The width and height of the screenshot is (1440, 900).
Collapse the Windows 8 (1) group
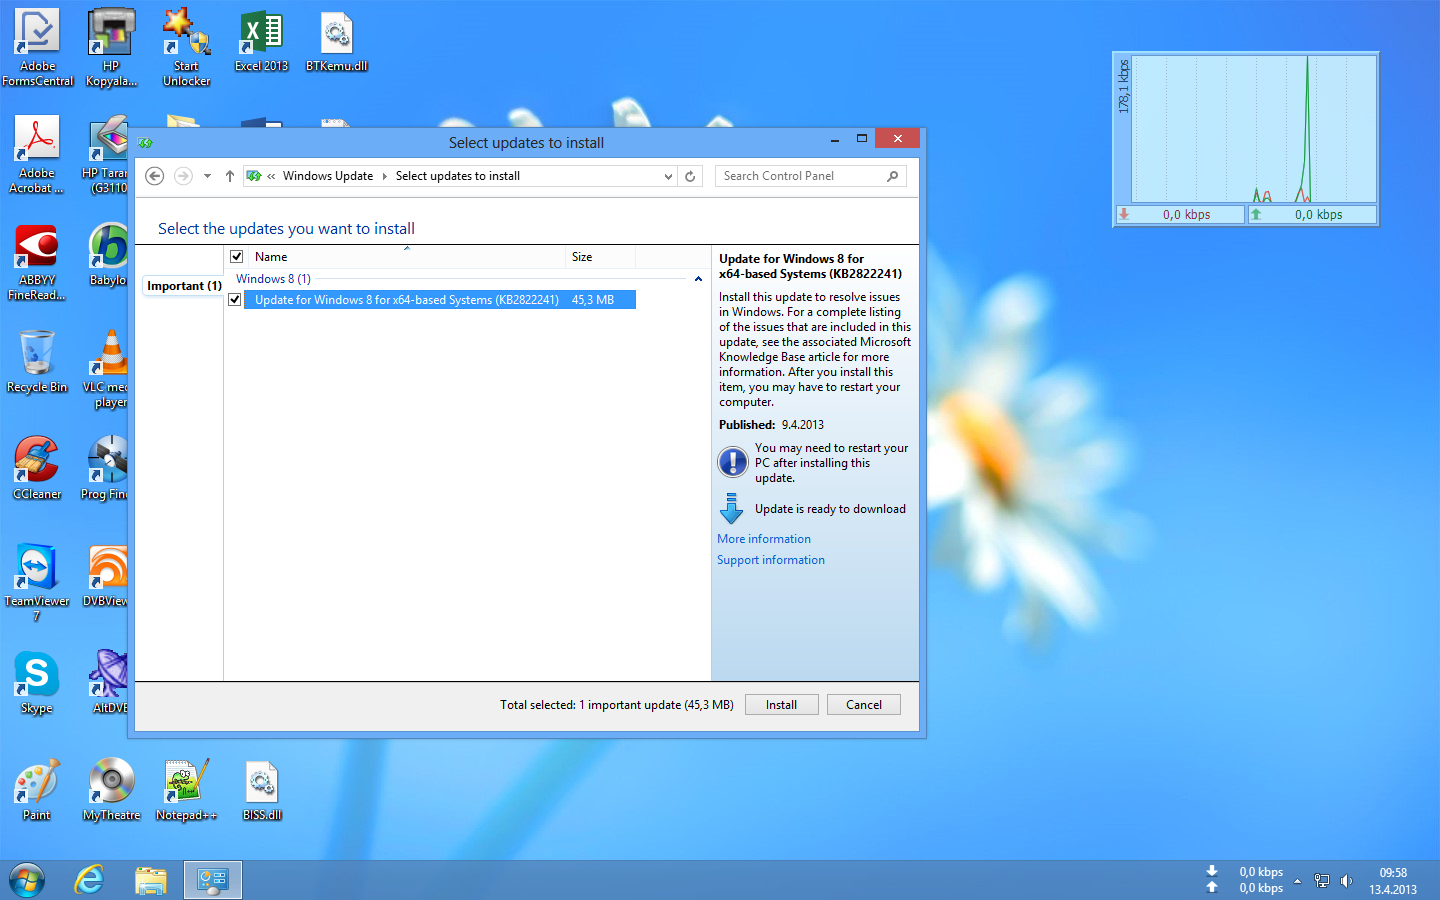698,279
